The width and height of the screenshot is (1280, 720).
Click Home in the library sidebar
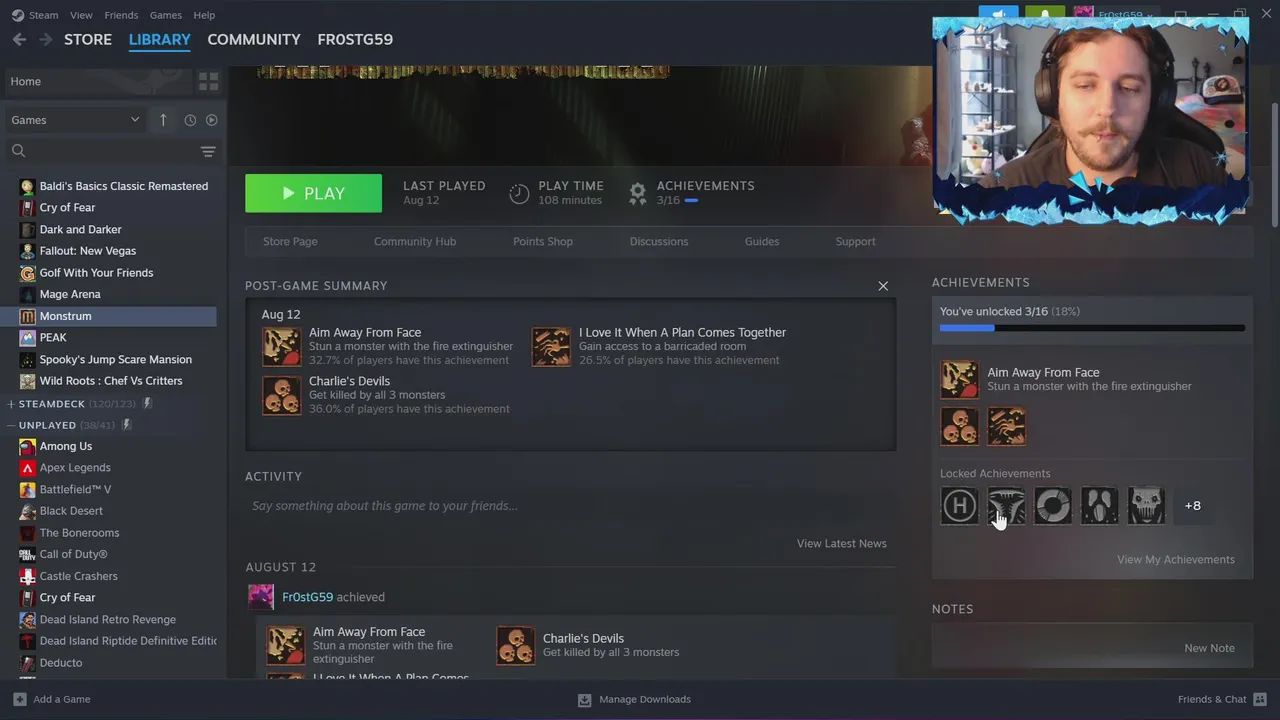click(x=99, y=81)
